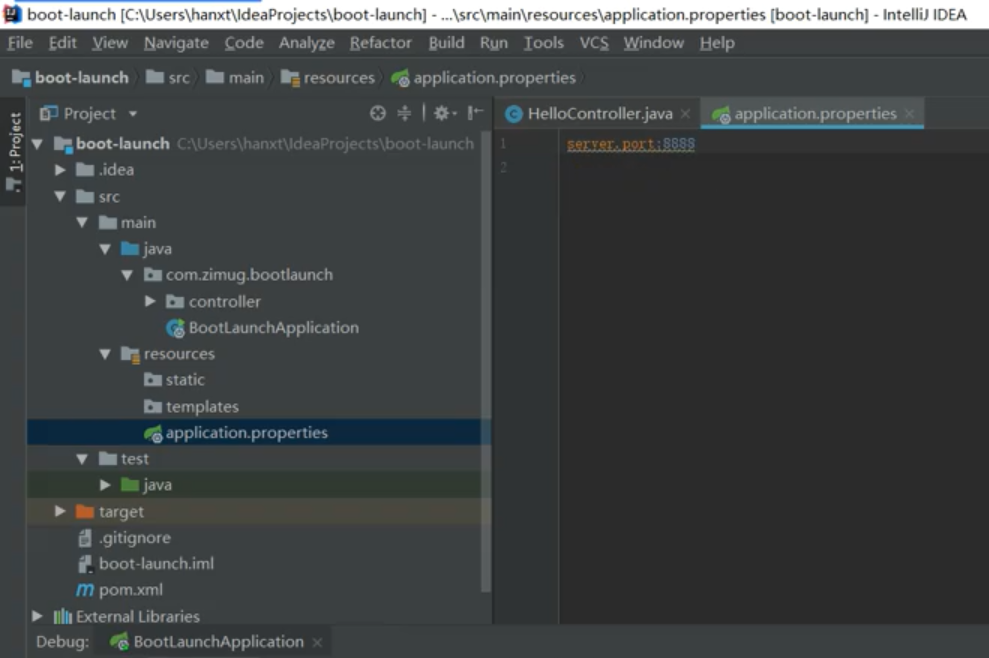989x658 pixels.
Task: Expand the controller package
Action: coord(150,301)
